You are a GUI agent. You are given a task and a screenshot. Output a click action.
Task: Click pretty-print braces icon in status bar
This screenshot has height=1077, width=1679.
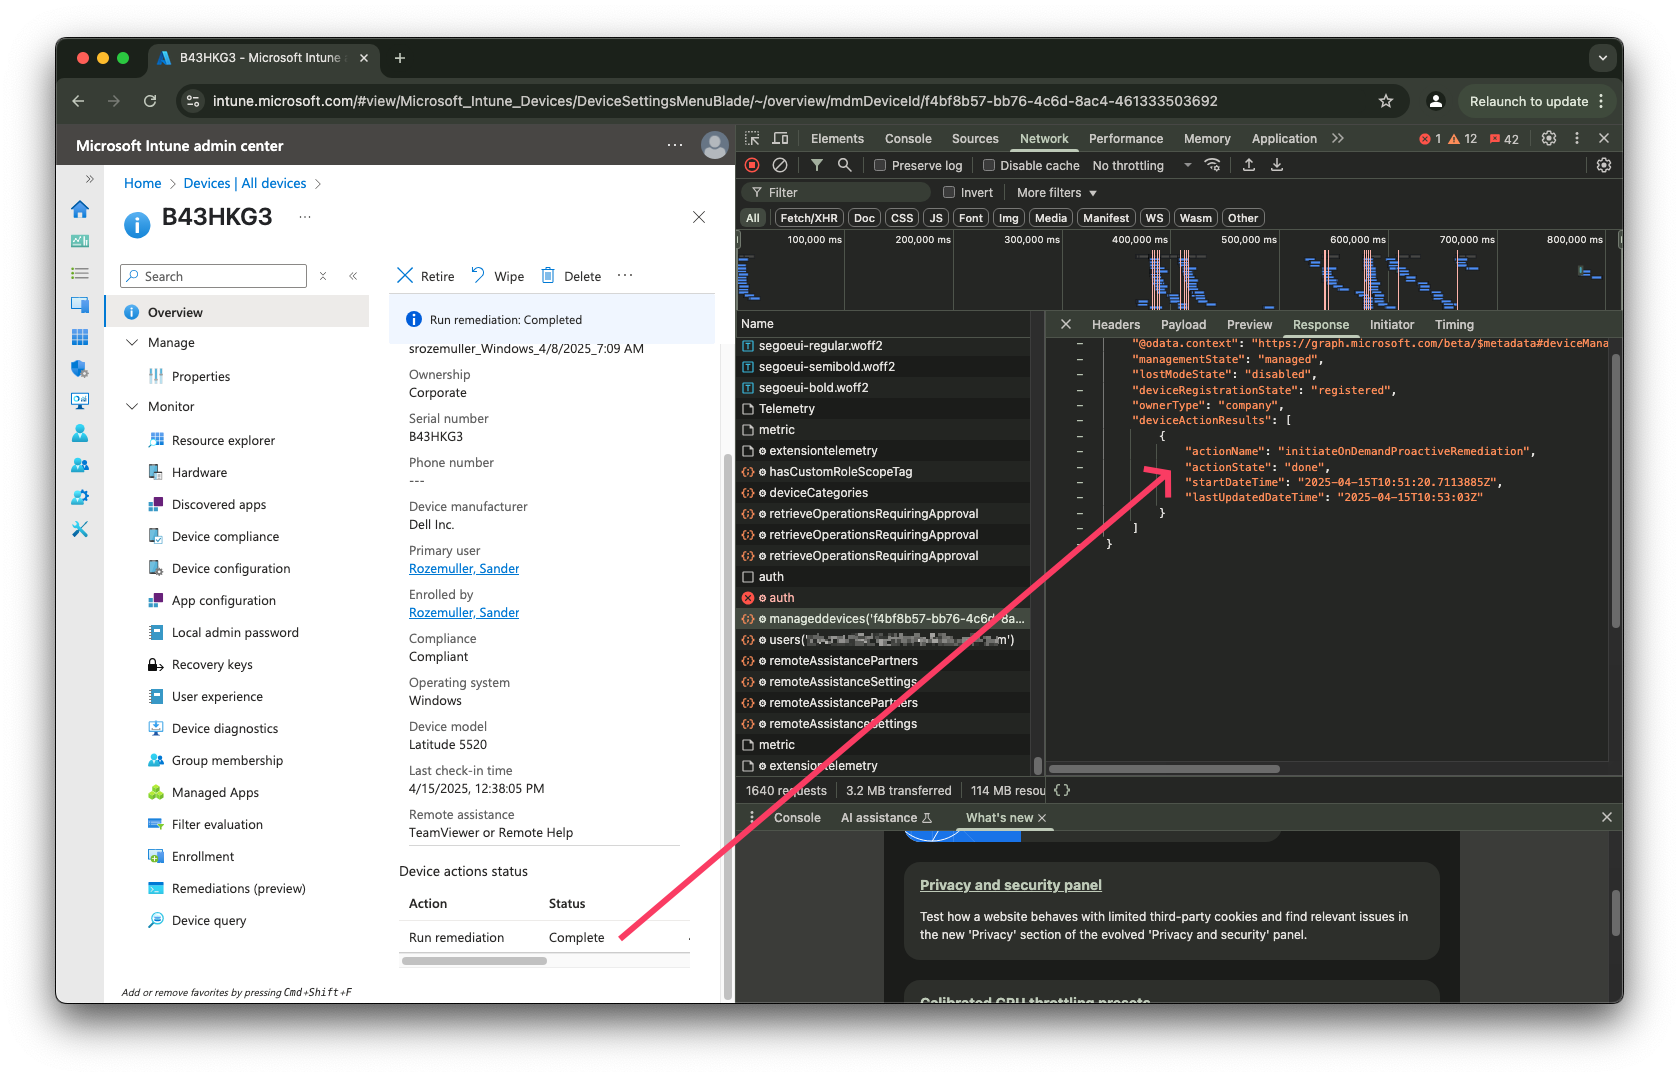tap(1062, 790)
